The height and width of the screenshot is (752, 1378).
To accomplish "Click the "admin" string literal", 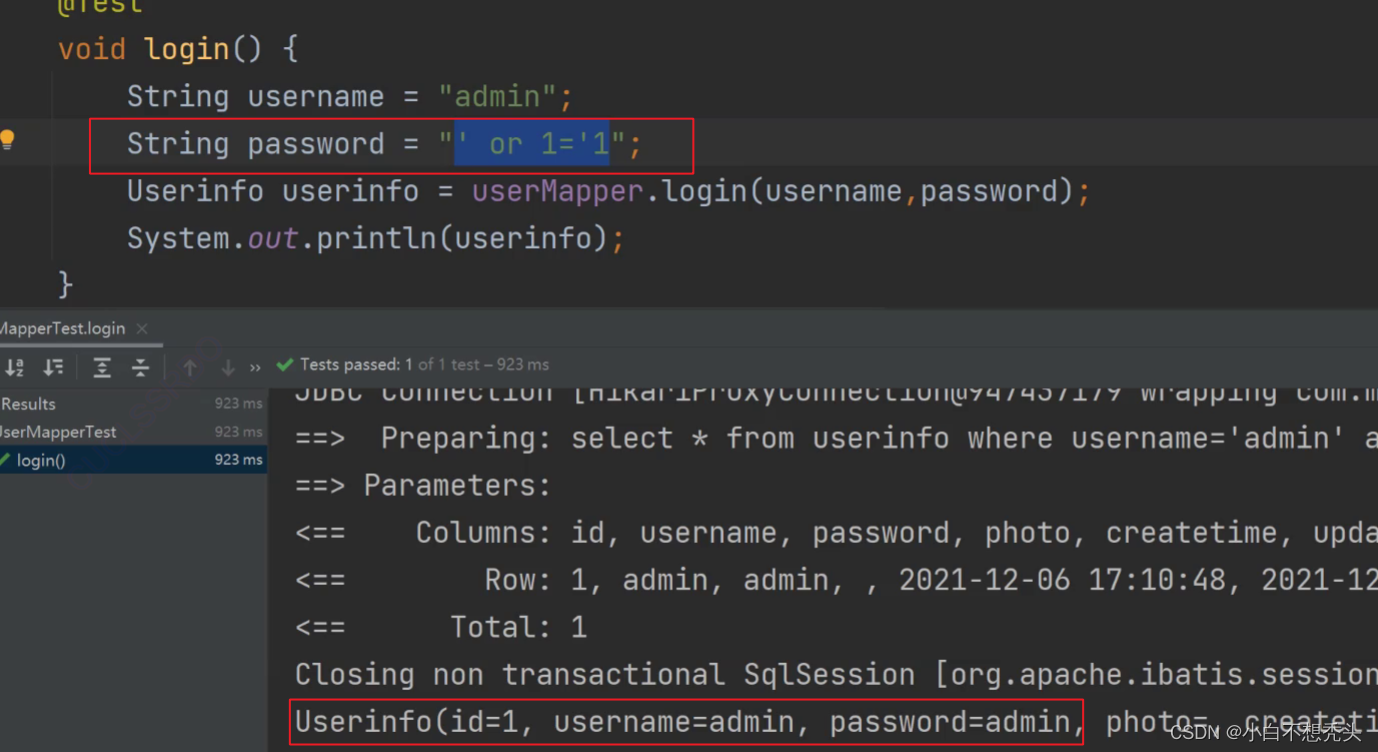I will [x=497, y=96].
